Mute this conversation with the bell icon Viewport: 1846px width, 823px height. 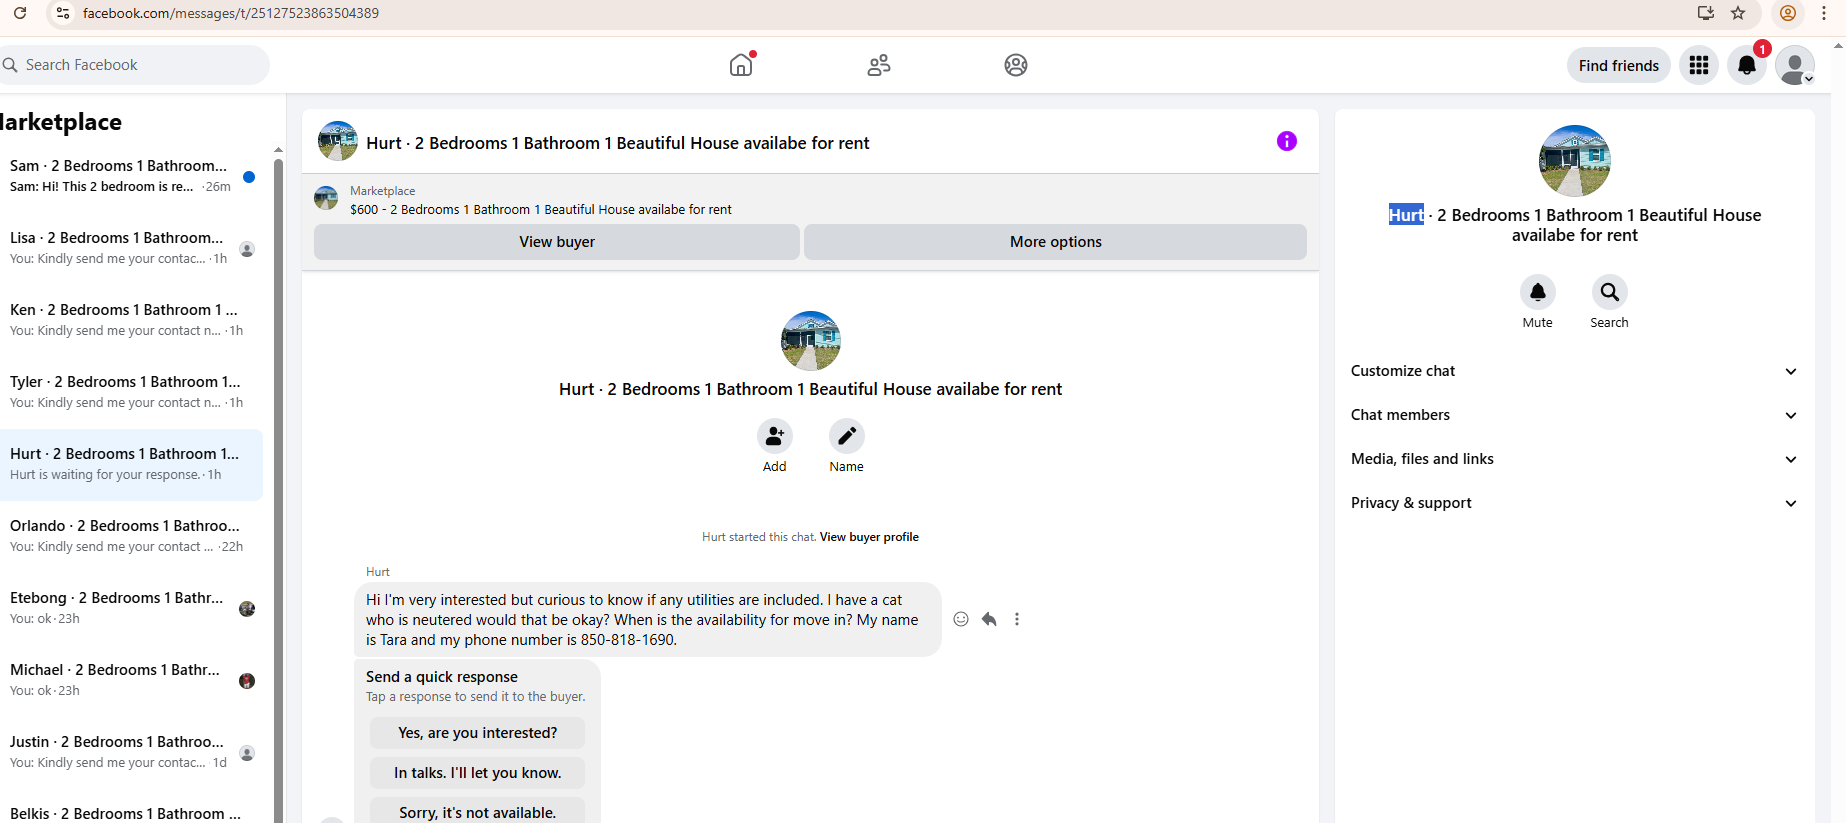tap(1538, 292)
